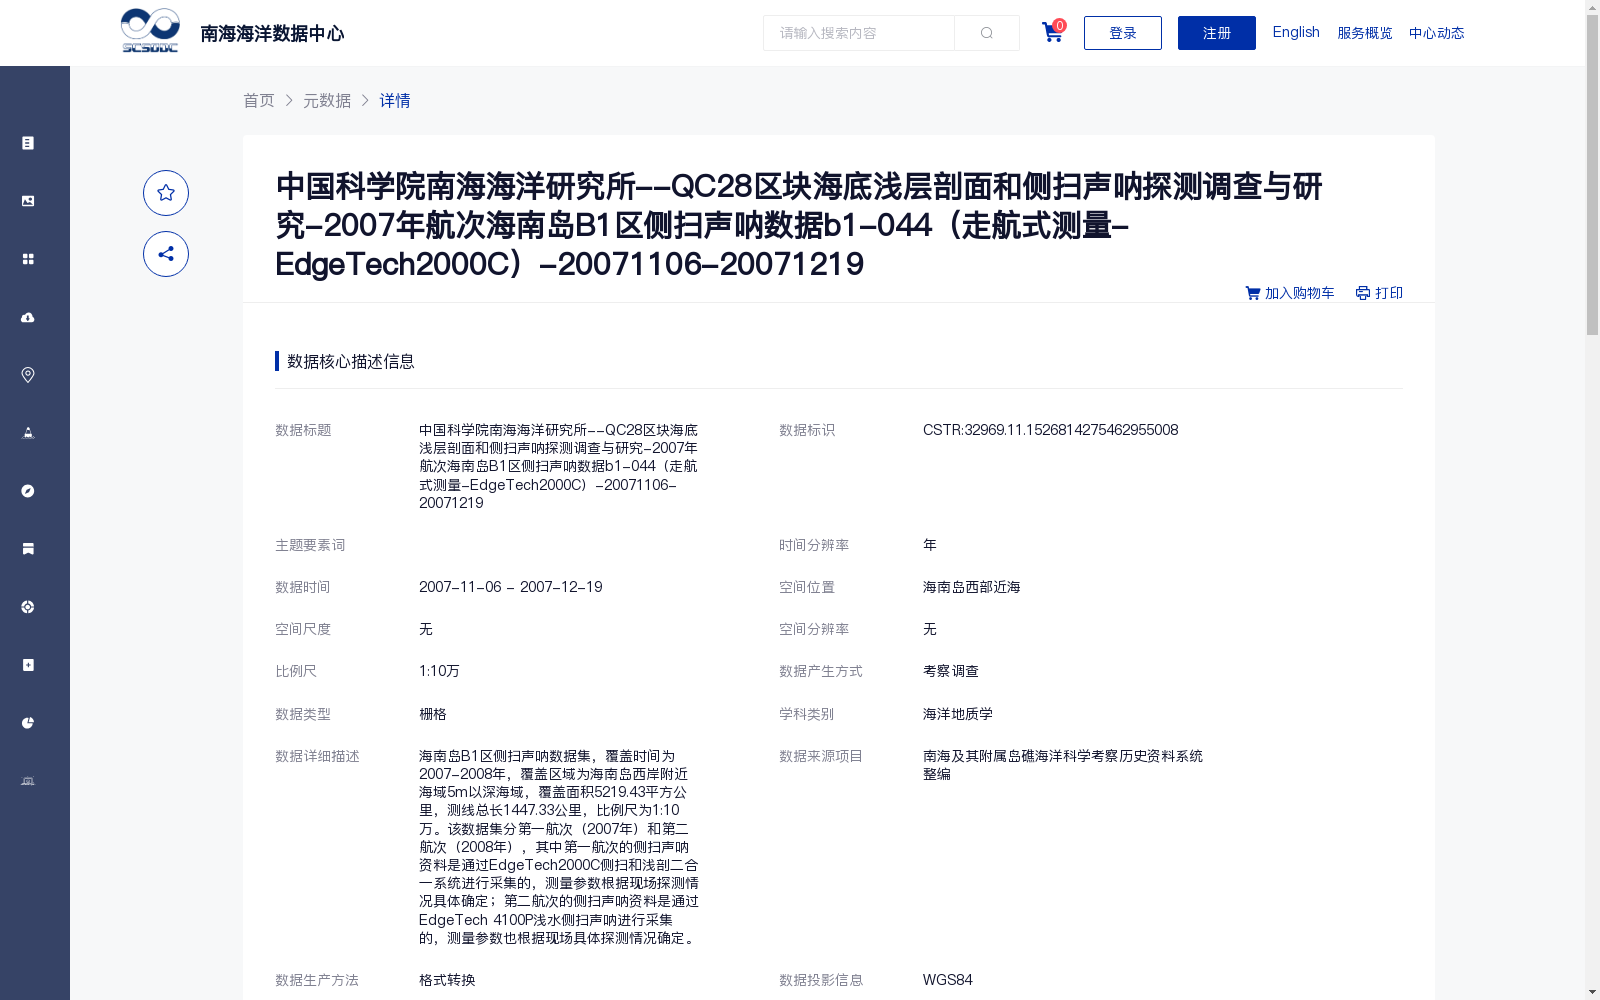Focus the search field 请输入搜索内容
Image resolution: width=1600 pixels, height=1000 pixels.
point(859,33)
